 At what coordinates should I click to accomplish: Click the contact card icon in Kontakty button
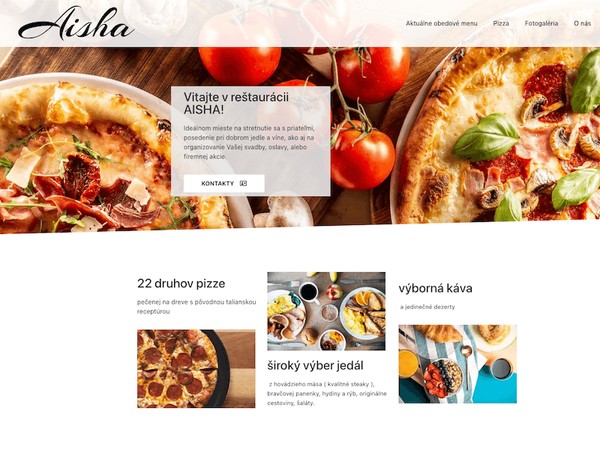243,184
